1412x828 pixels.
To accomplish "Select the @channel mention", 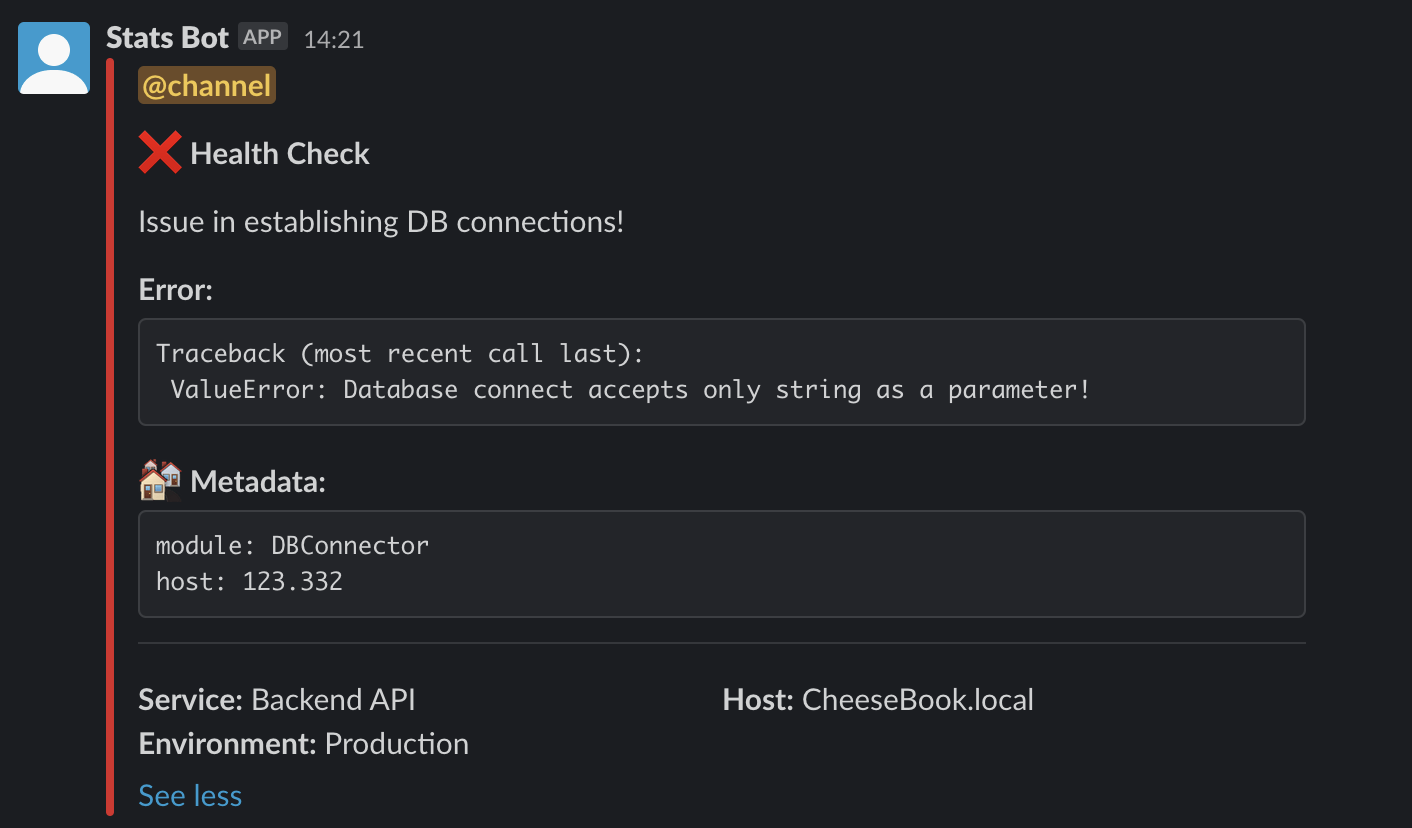I will pyautogui.click(x=207, y=87).
